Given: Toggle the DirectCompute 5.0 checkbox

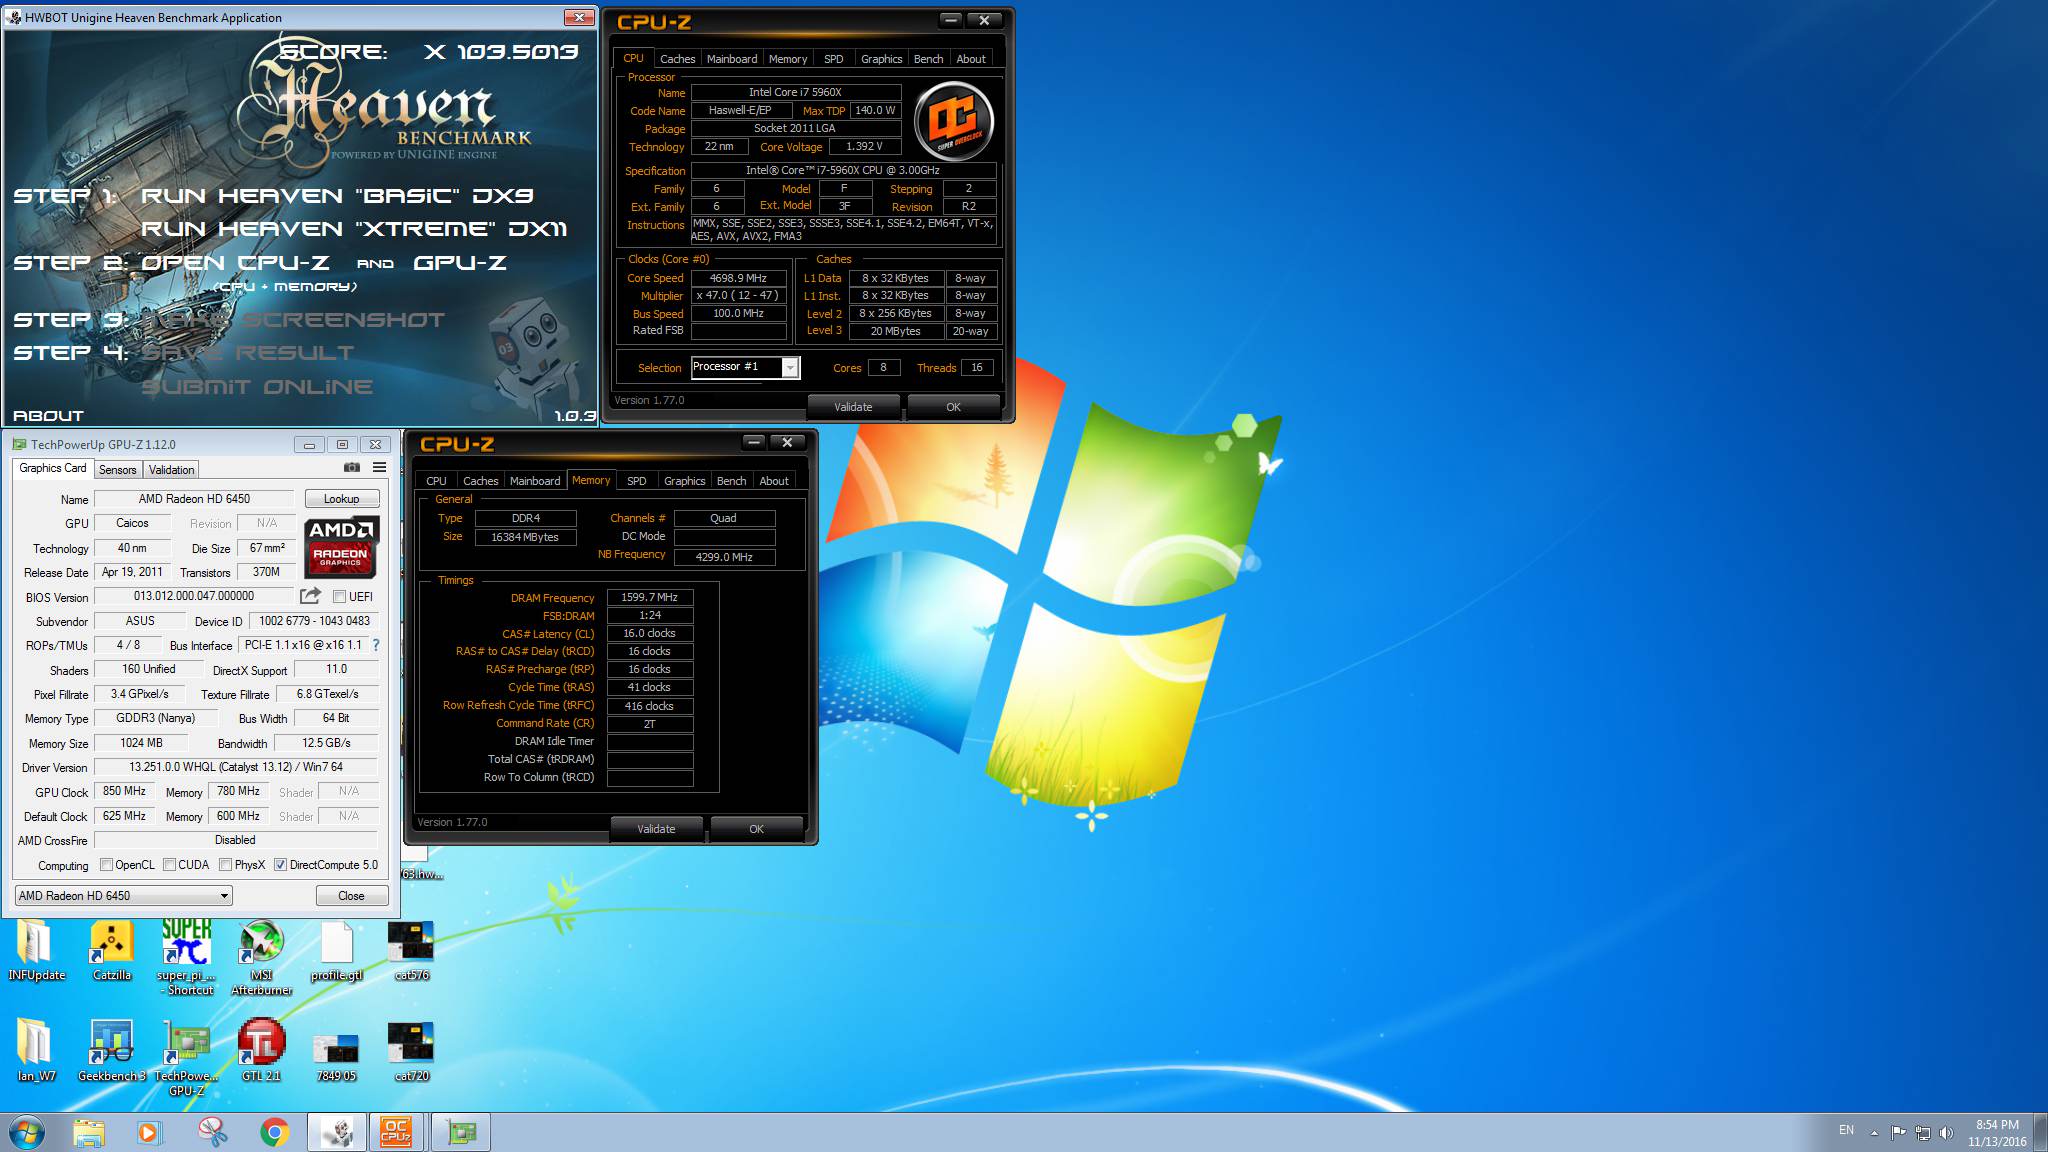Looking at the screenshot, I should tap(280, 865).
